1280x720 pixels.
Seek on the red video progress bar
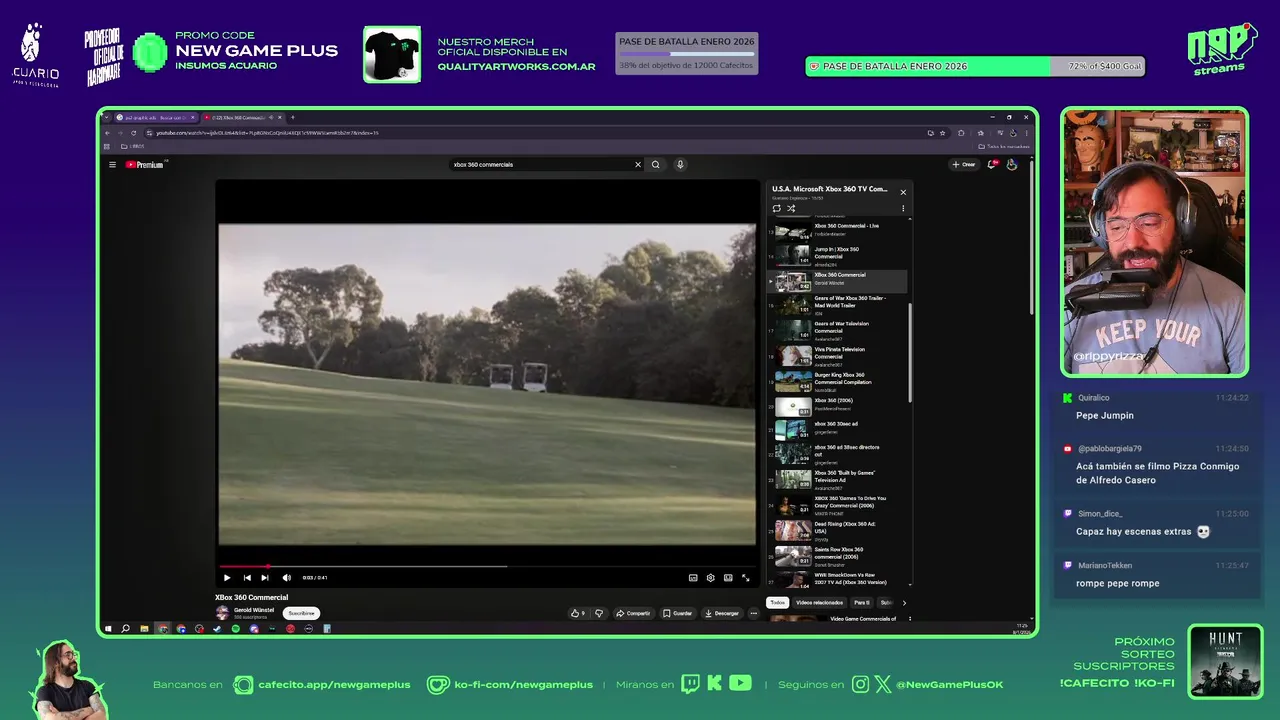coord(487,566)
